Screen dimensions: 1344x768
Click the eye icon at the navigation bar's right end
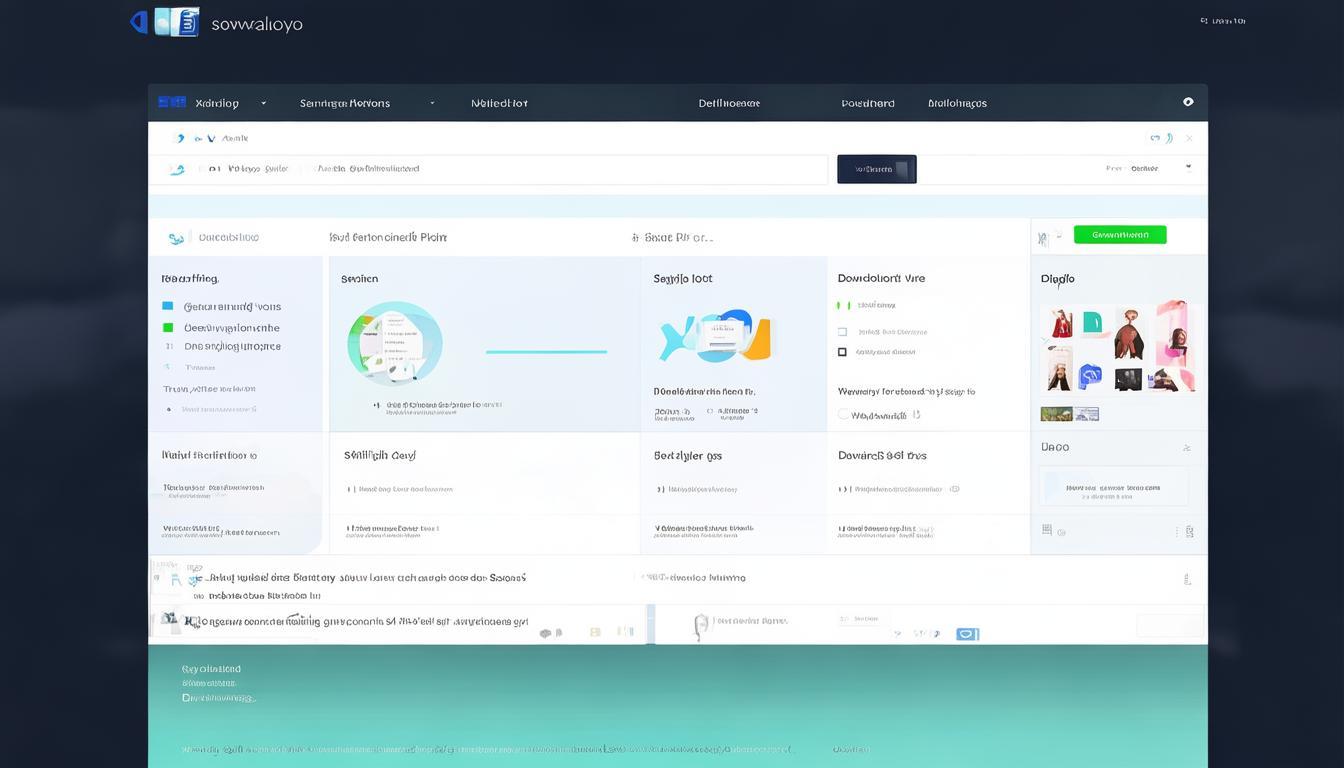point(1188,102)
